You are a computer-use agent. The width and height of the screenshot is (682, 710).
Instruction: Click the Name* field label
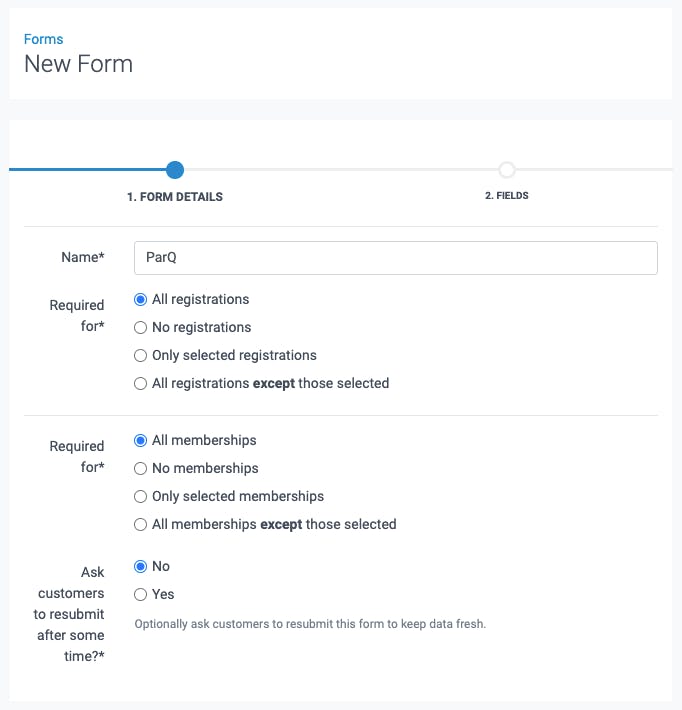pyautogui.click(x=81, y=257)
